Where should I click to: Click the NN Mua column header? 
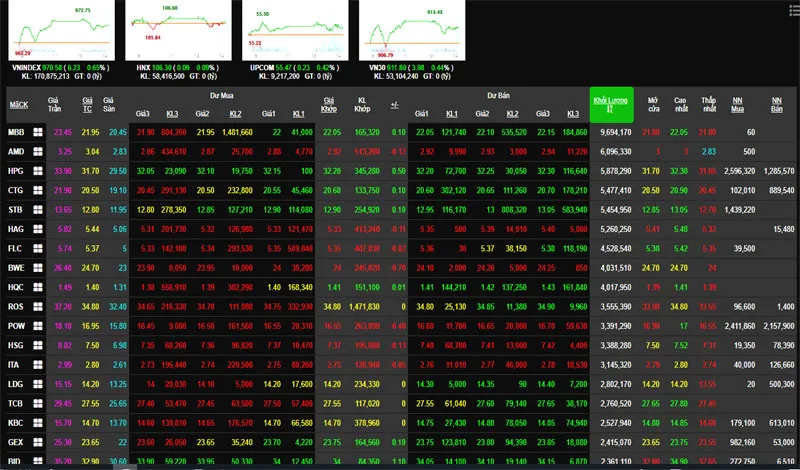pyautogui.click(x=737, y=105)
